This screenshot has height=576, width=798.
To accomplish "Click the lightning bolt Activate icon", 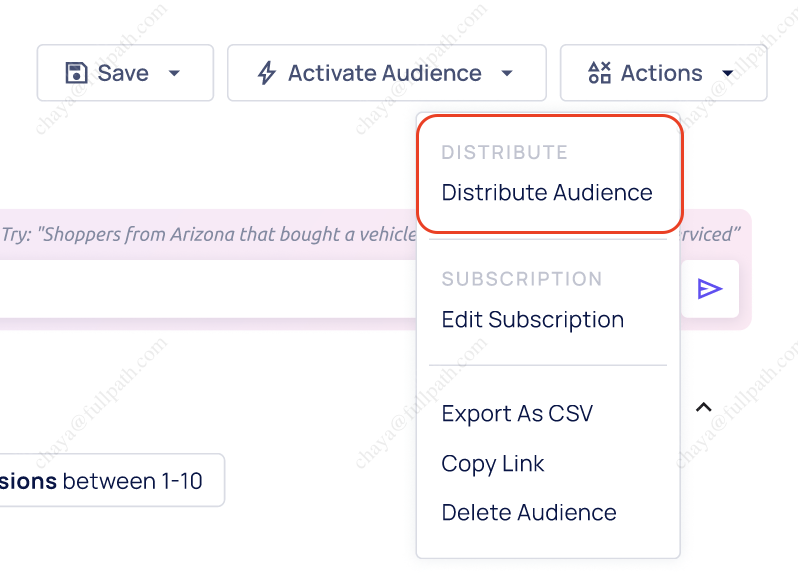I will 266,73.
